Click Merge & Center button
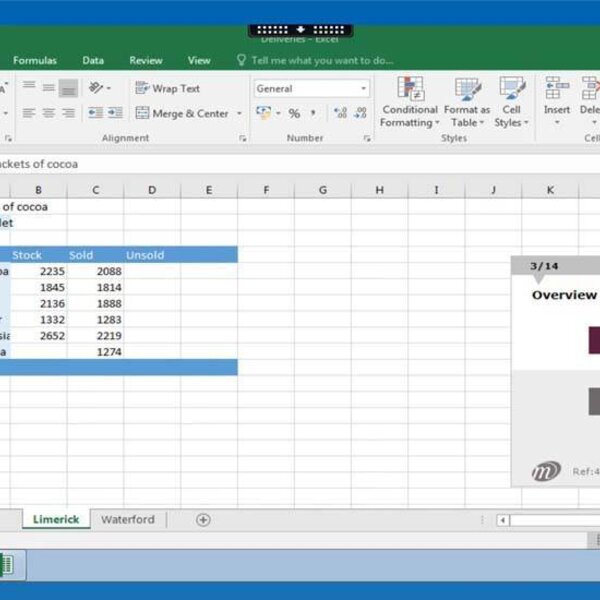600x600 pixels. coord(182,113)
